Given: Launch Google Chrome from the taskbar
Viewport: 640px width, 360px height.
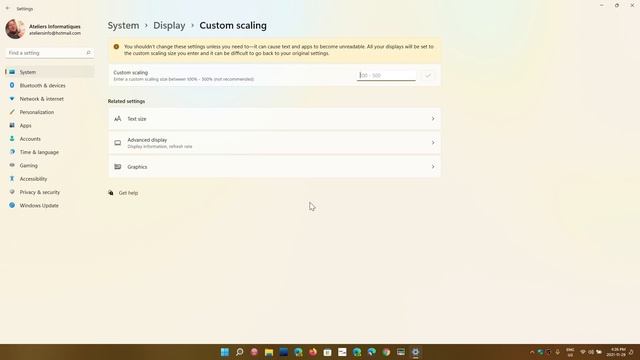Looking at the screenshot, I should (386, 352).
